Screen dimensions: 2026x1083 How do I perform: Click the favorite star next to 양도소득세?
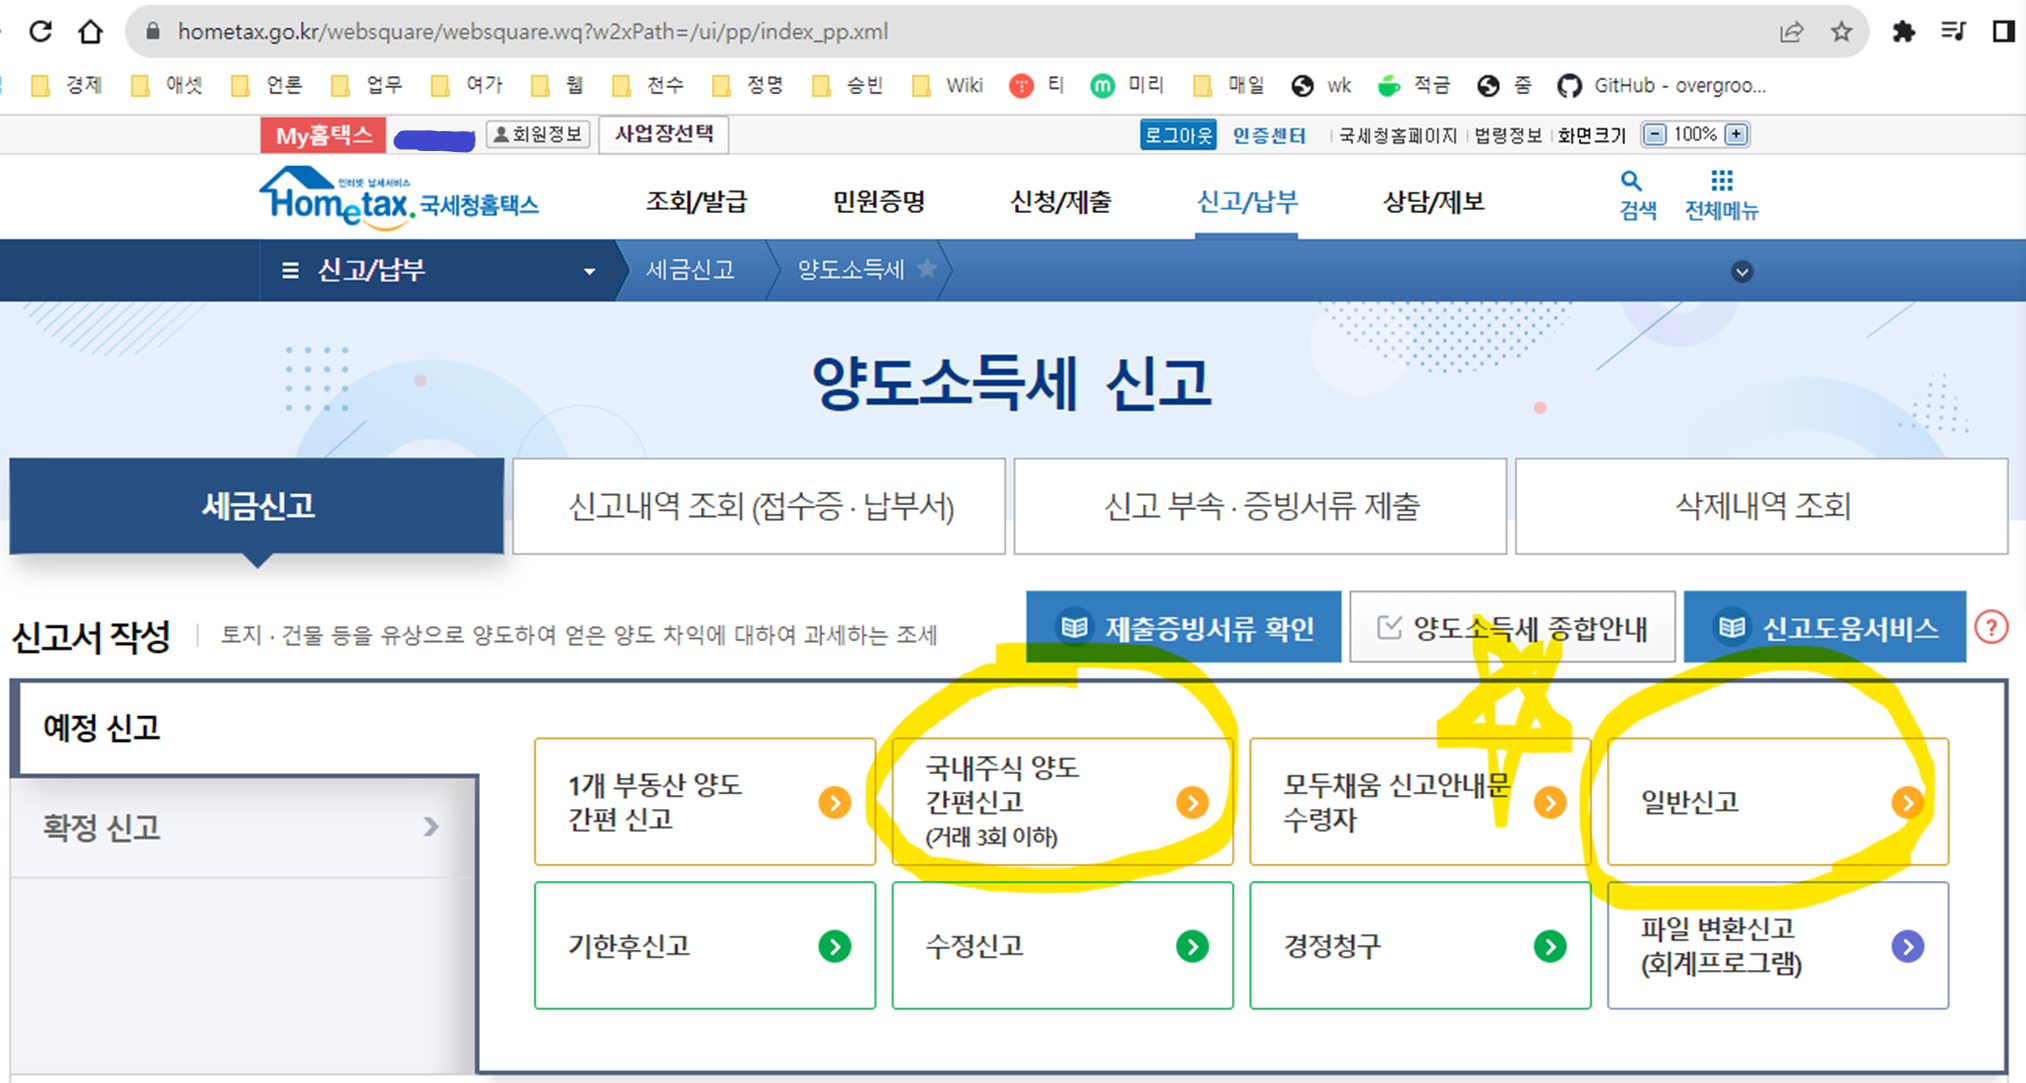click(927, 269)
